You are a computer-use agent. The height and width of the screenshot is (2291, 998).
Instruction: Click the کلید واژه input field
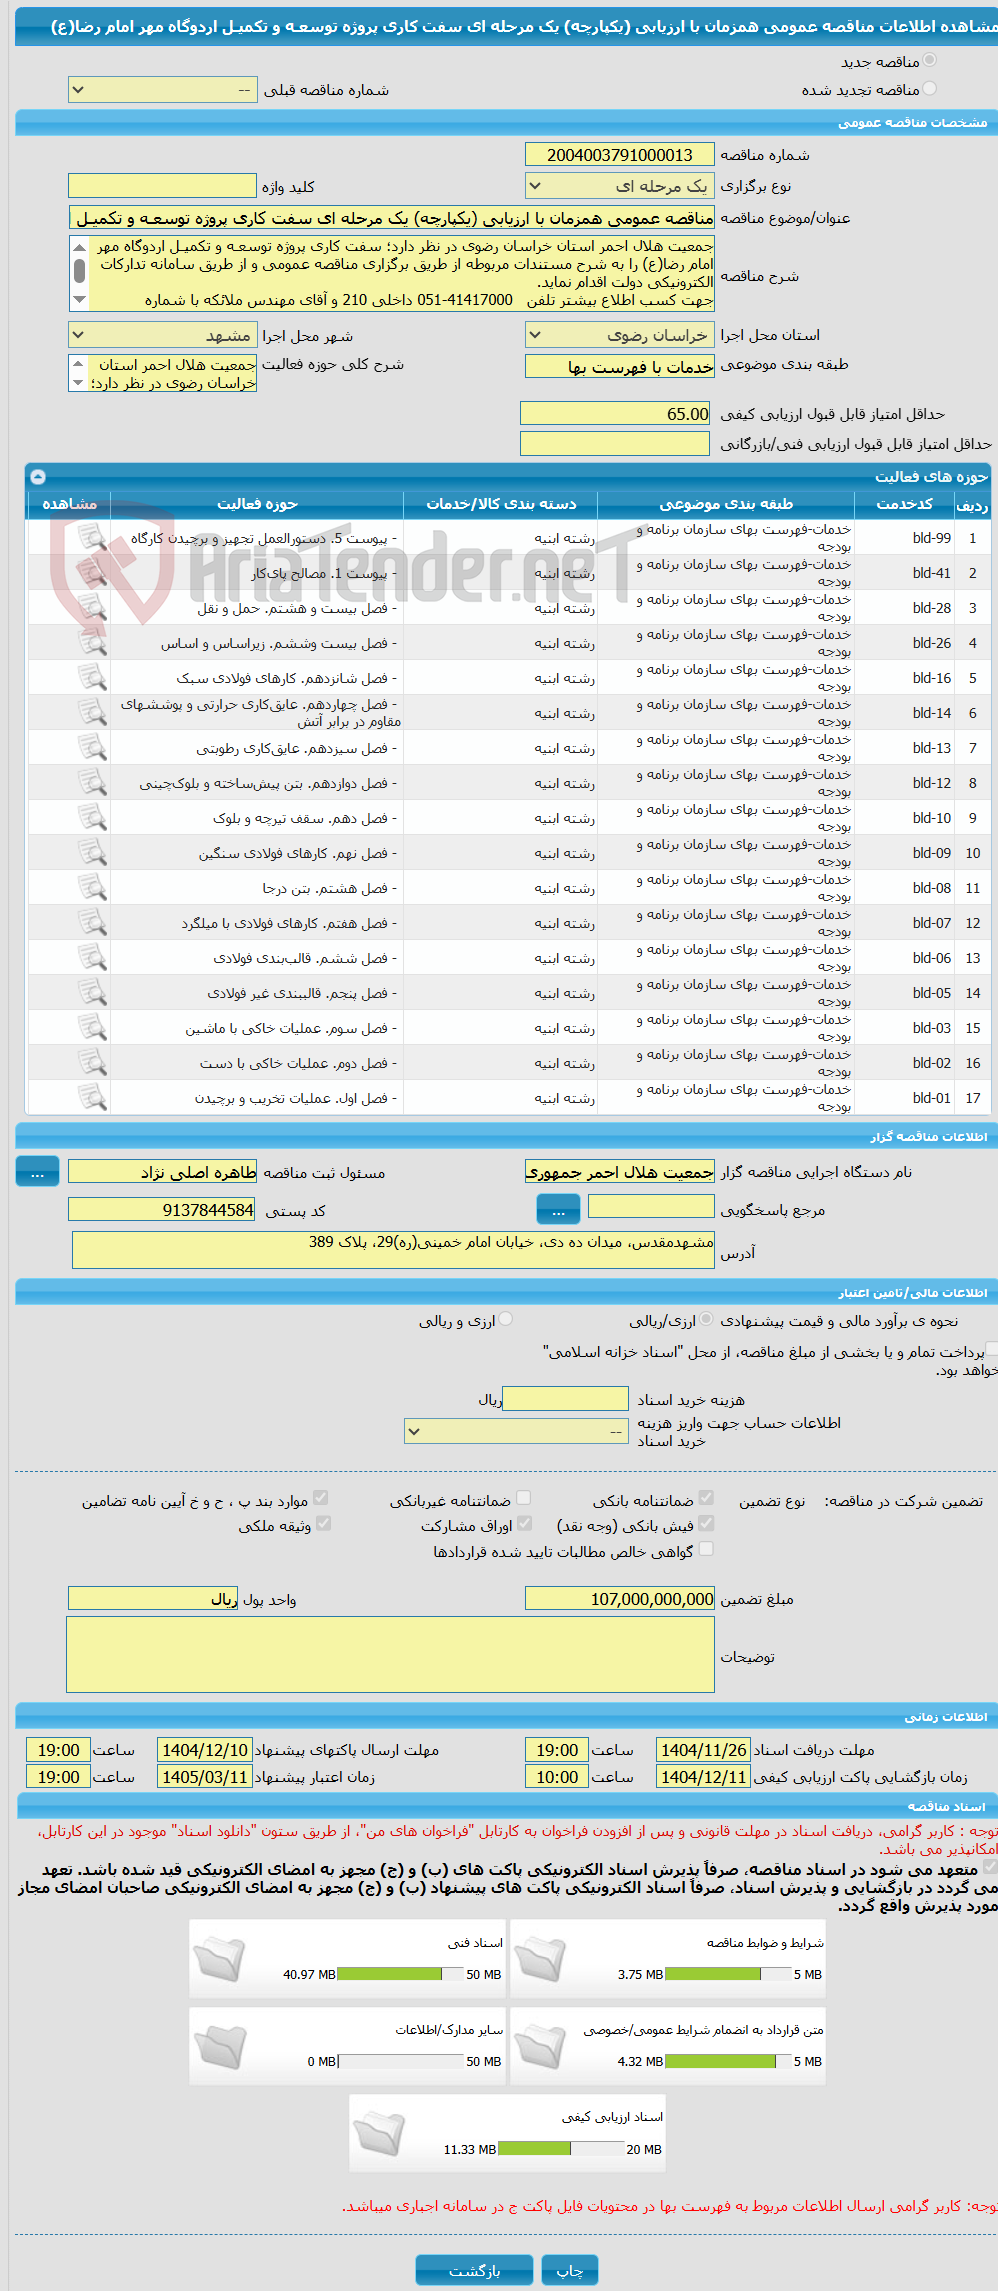162,186
